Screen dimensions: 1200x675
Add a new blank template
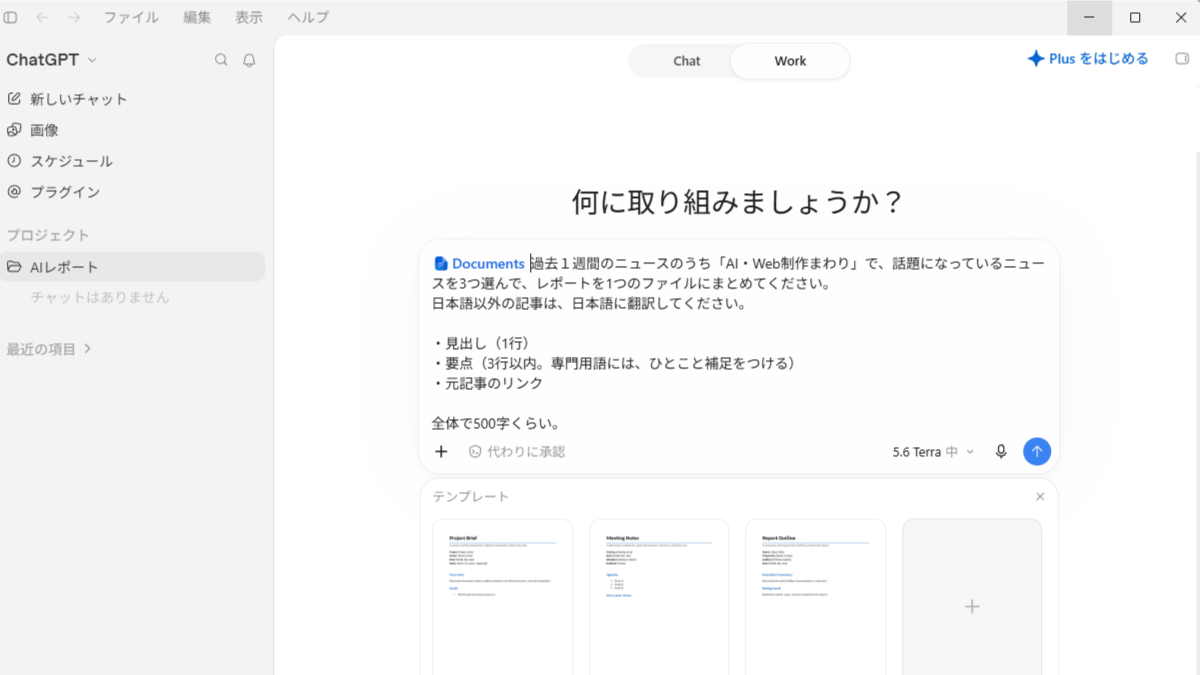coord(972,597)
